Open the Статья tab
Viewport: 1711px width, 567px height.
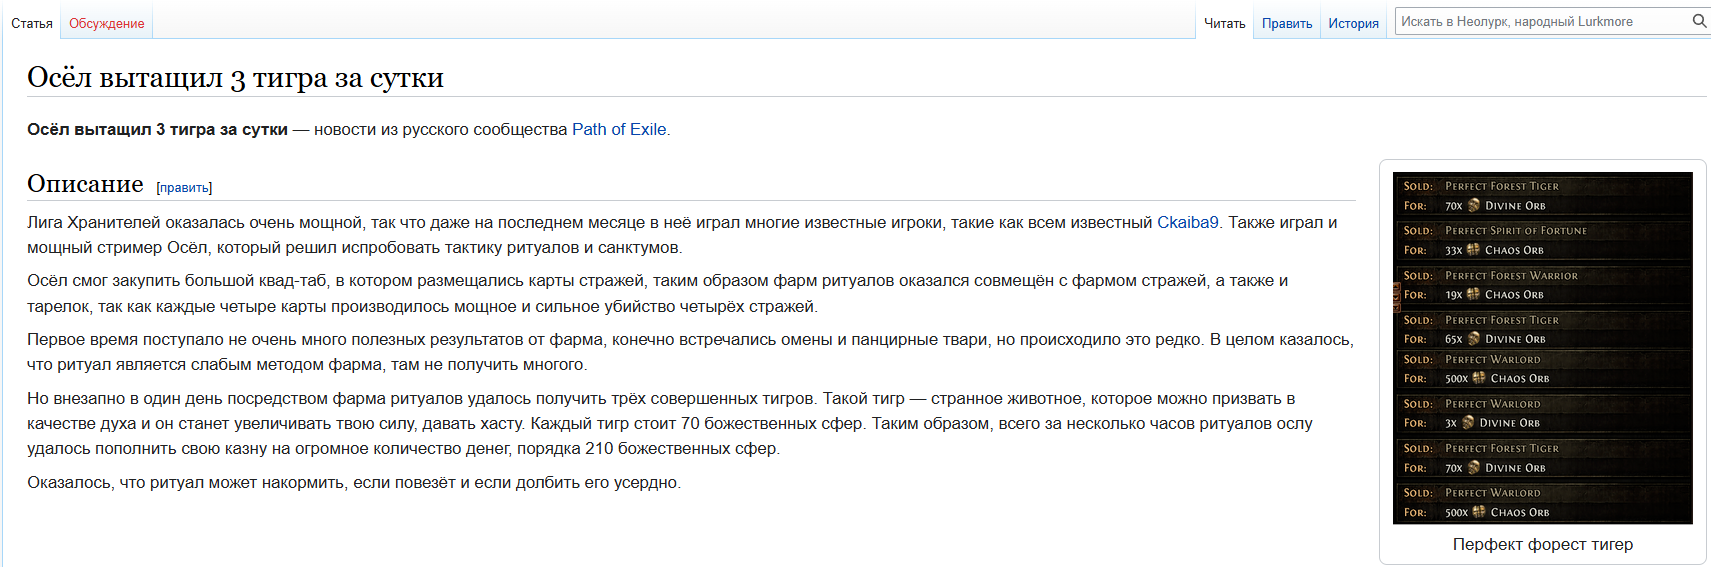click(32, 23)
